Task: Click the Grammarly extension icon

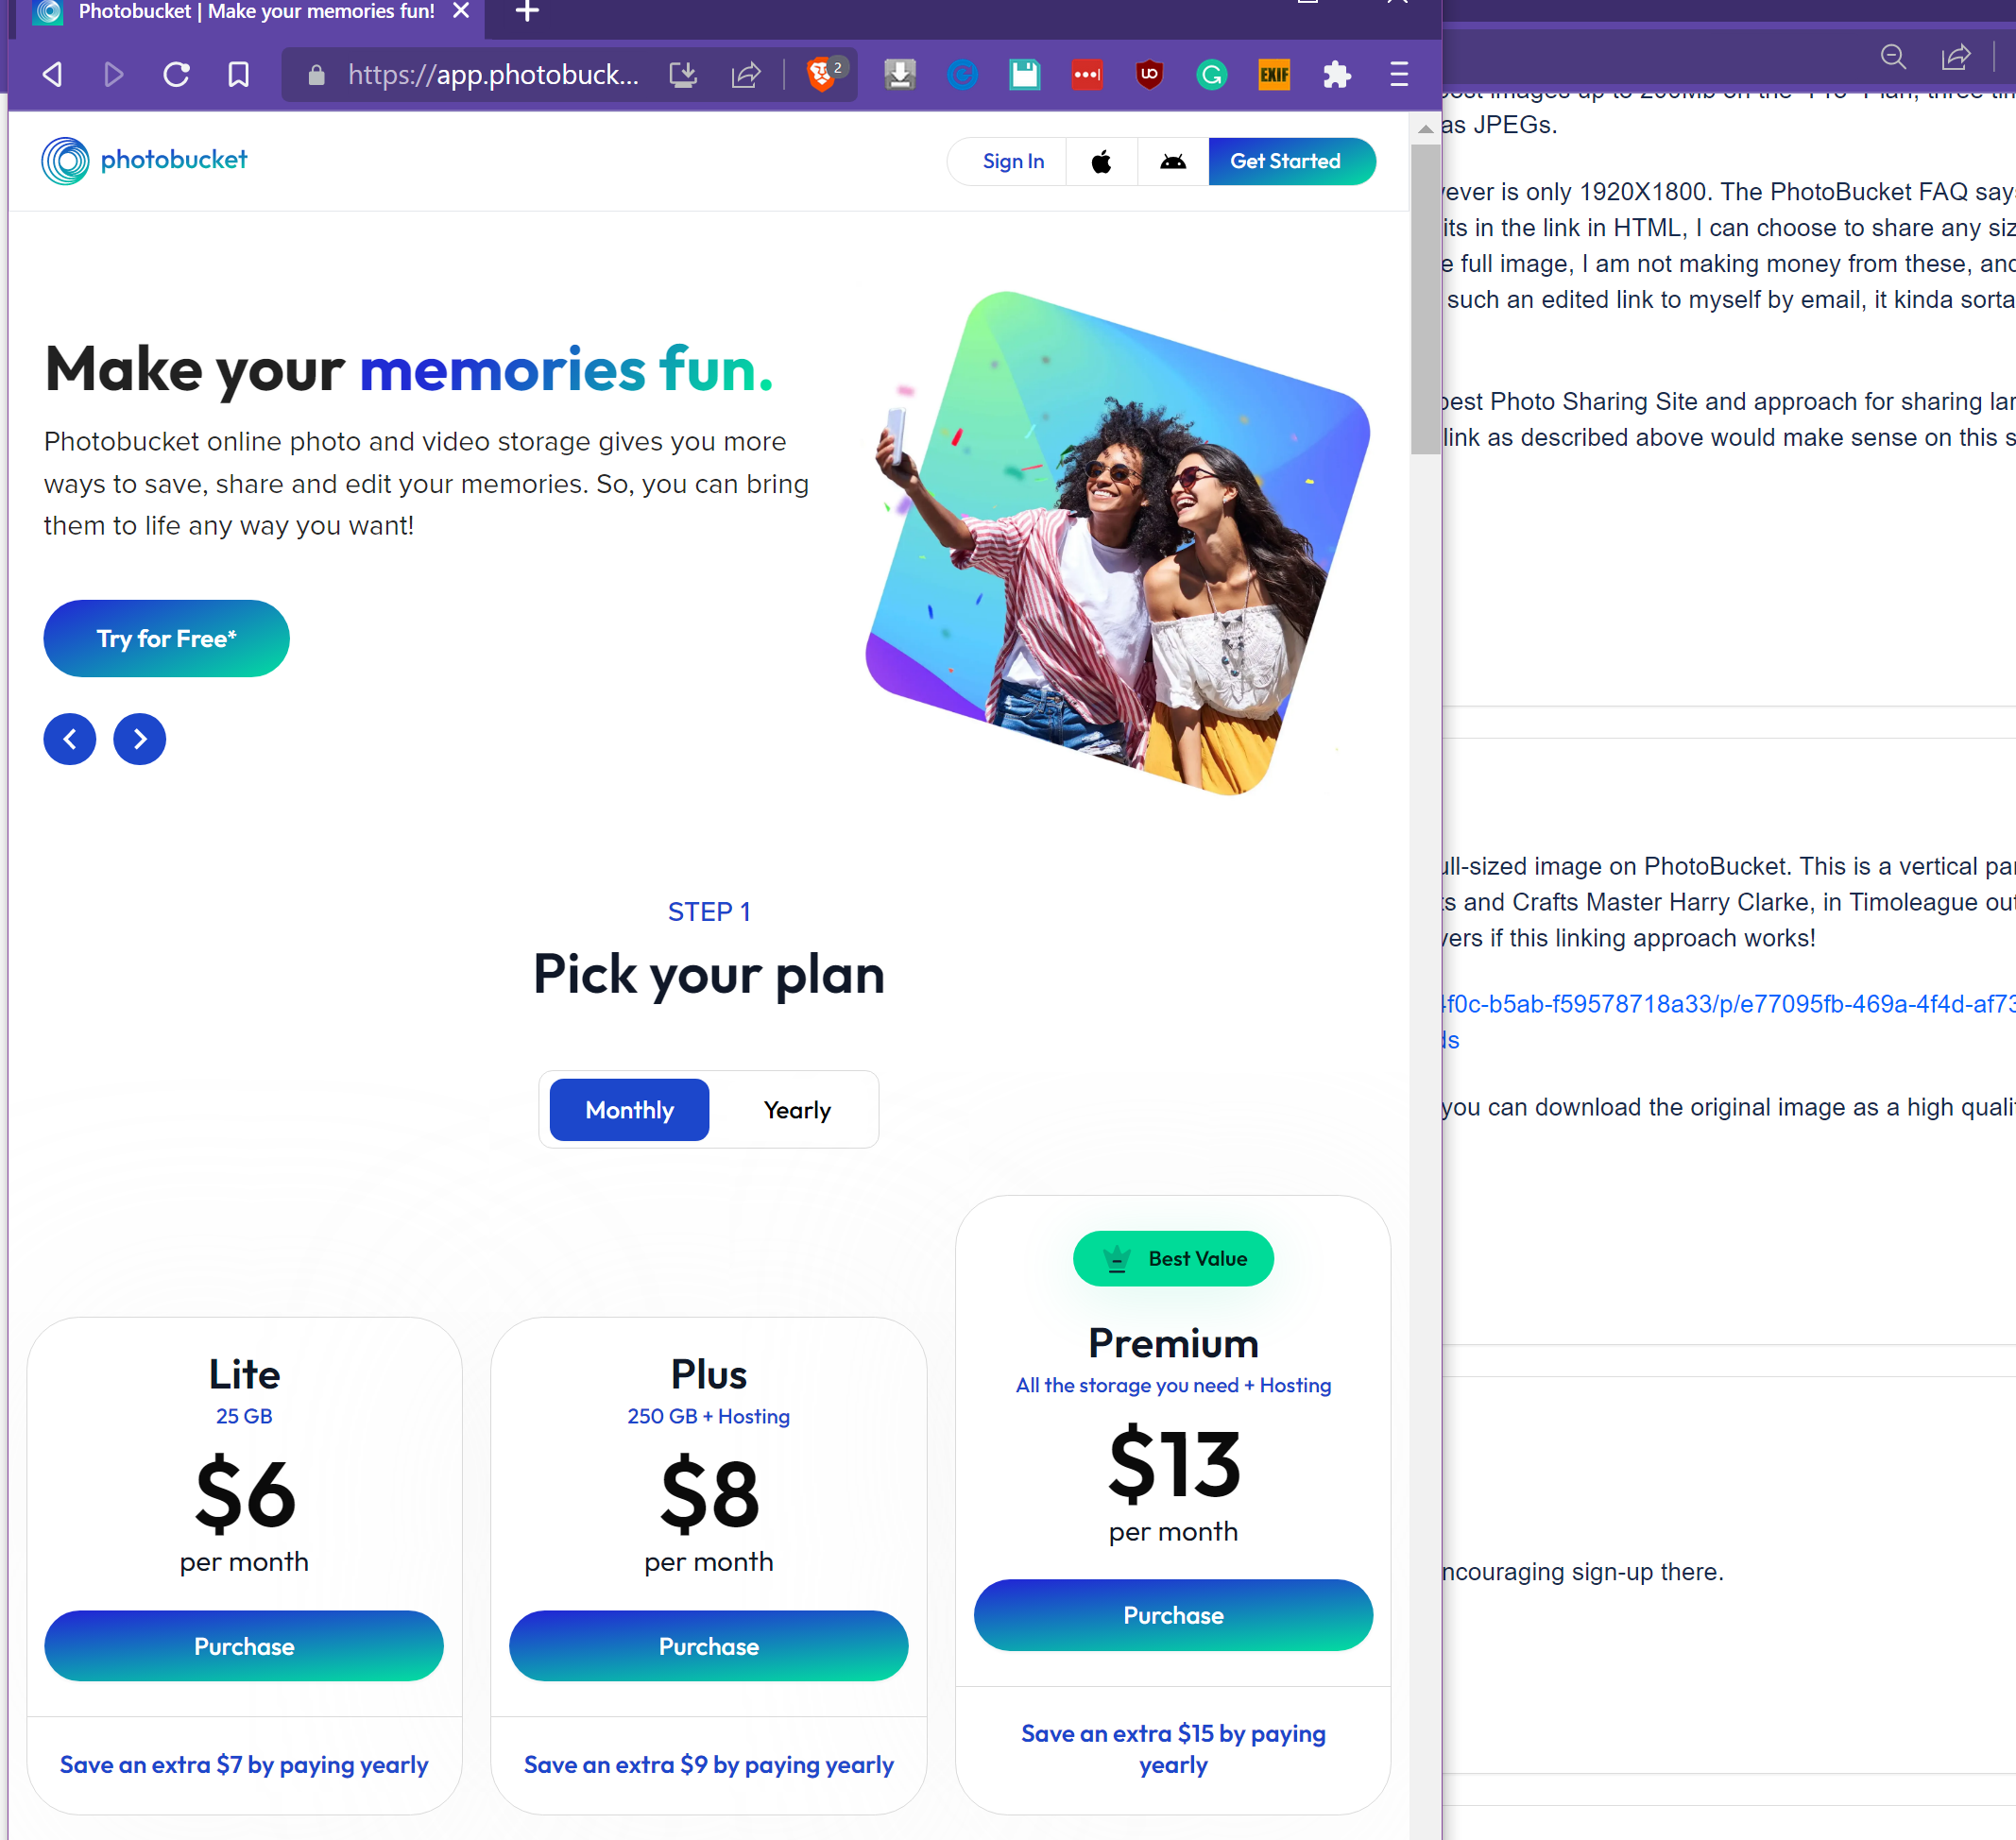Action: 1211,74
